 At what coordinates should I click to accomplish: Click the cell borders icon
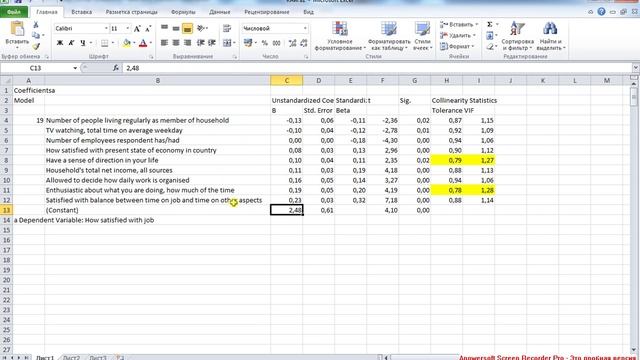[x=105, y=43]
